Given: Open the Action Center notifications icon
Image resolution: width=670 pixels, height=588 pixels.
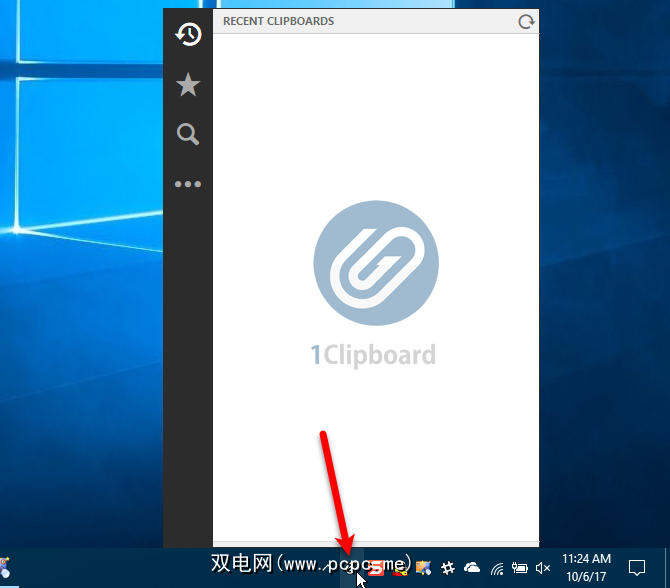Looking at the screenshot, I should point(637,568).
